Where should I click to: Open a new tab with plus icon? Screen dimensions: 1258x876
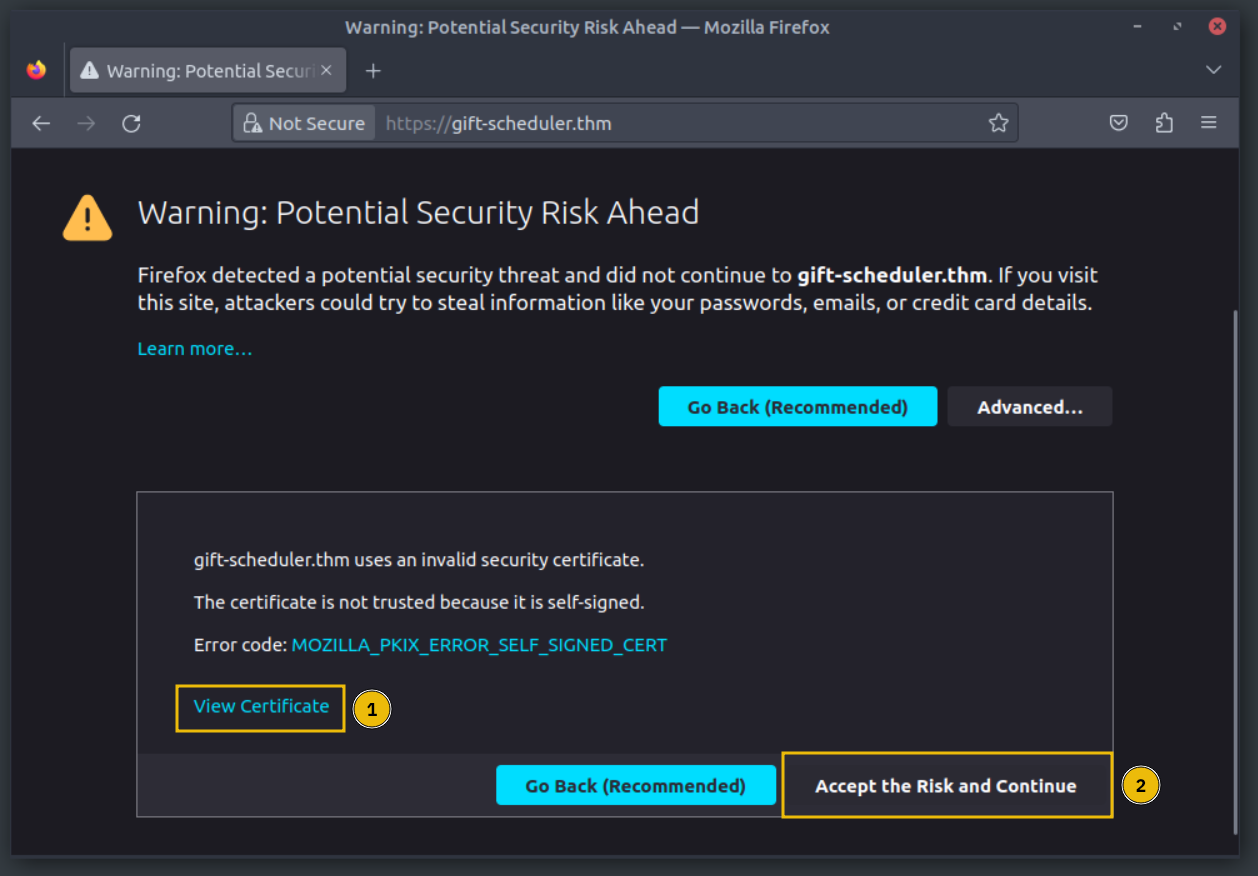[x=373, y=71]
